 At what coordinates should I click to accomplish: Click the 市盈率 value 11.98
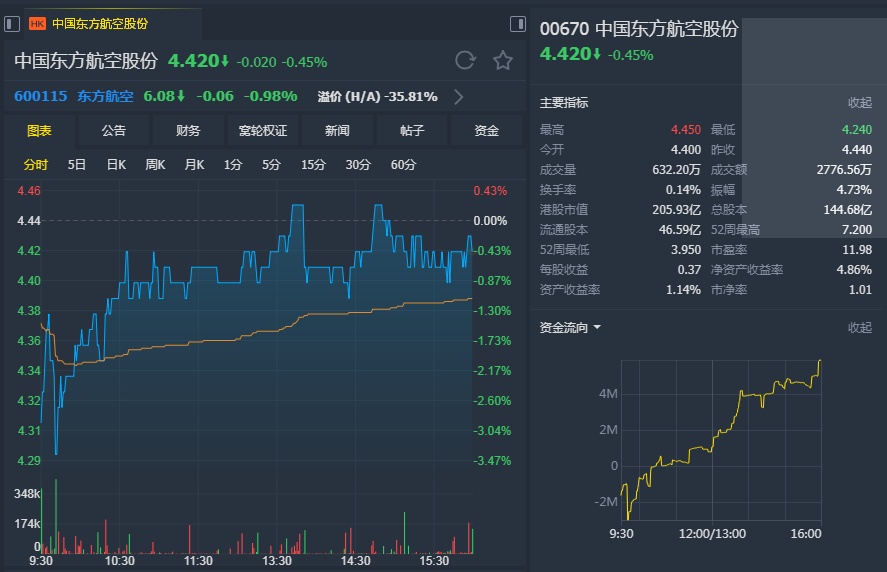pos(856,250)
